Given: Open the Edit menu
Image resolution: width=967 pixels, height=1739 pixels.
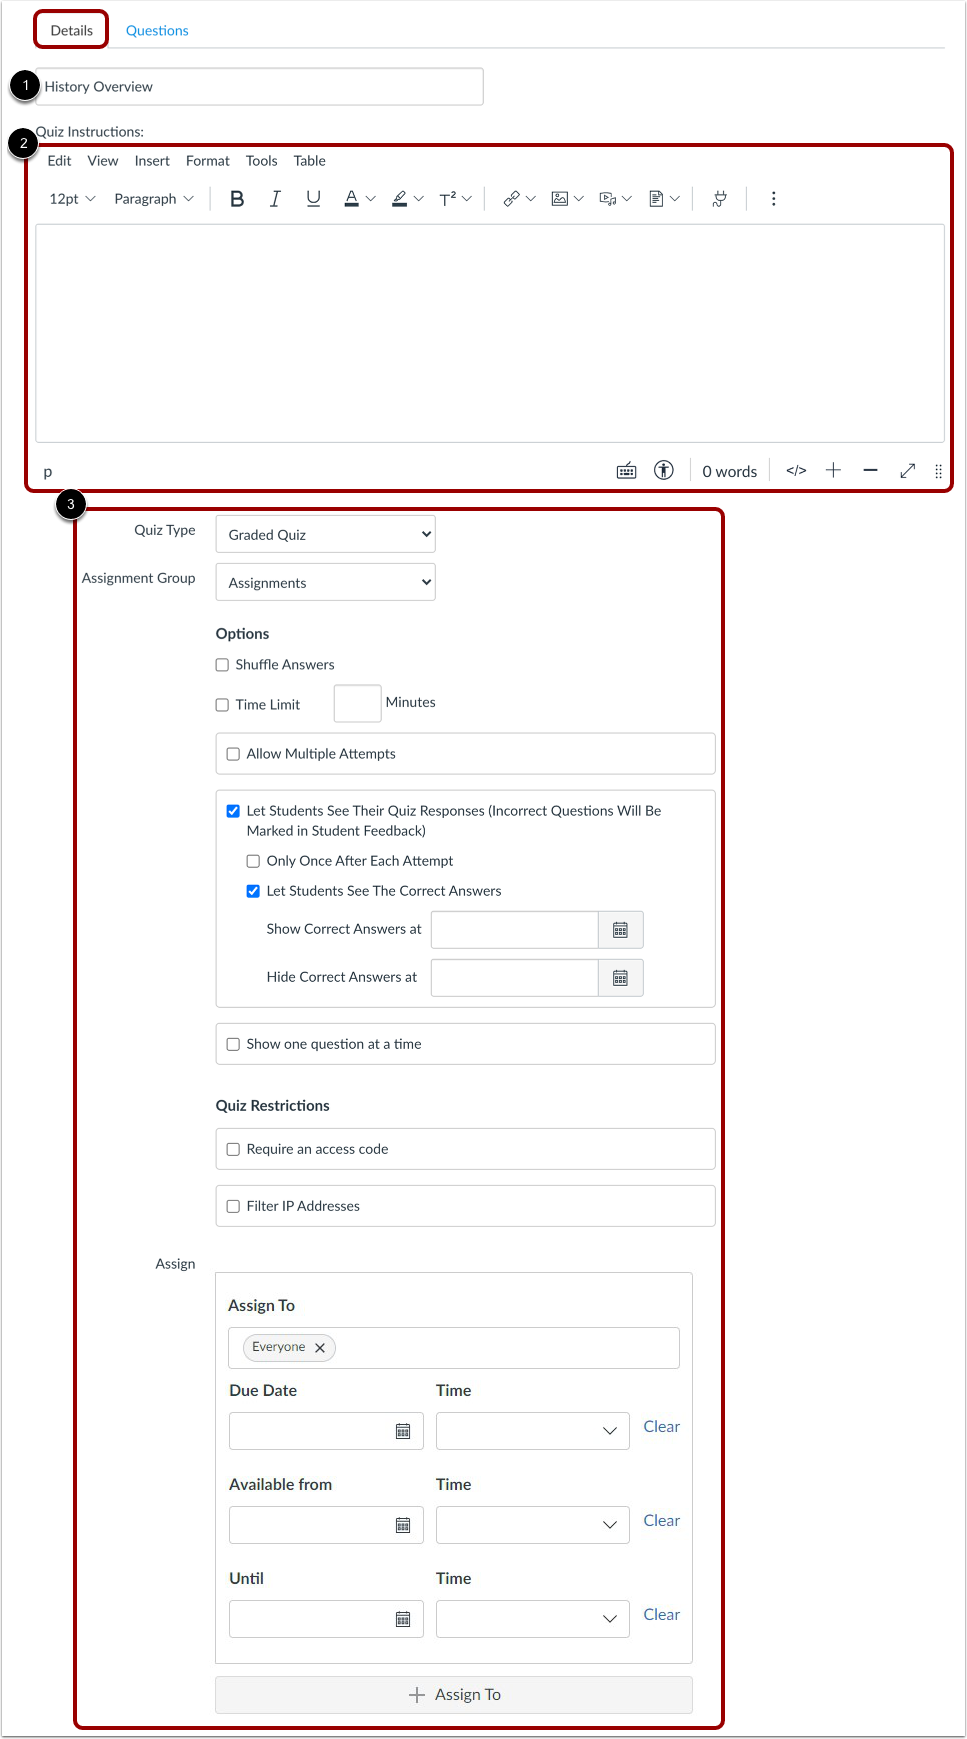Looking at the screenshot, I should point(59,161).
